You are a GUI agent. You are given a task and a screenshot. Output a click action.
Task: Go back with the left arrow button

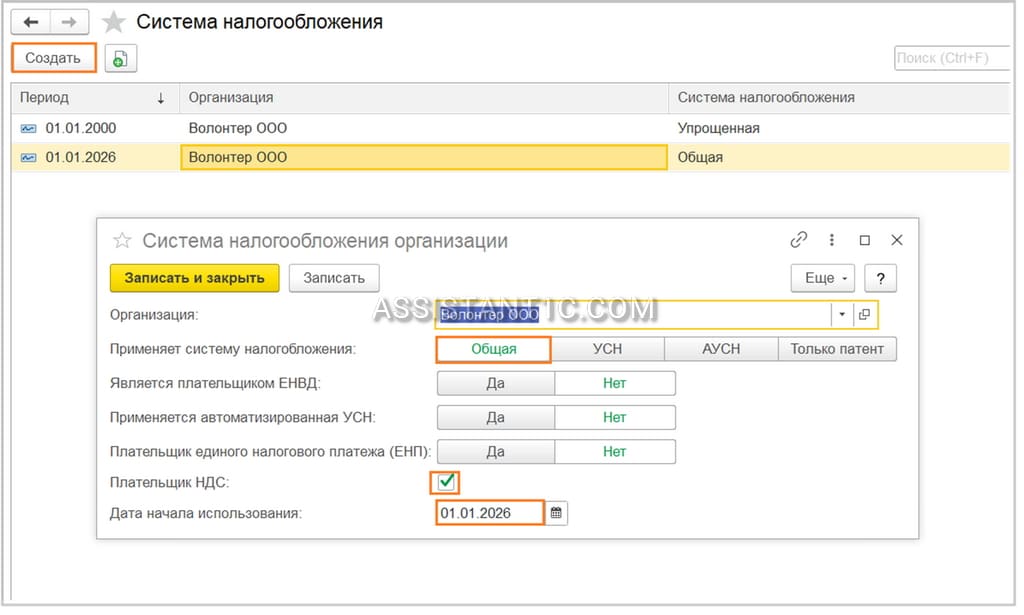tap(31, 22)
